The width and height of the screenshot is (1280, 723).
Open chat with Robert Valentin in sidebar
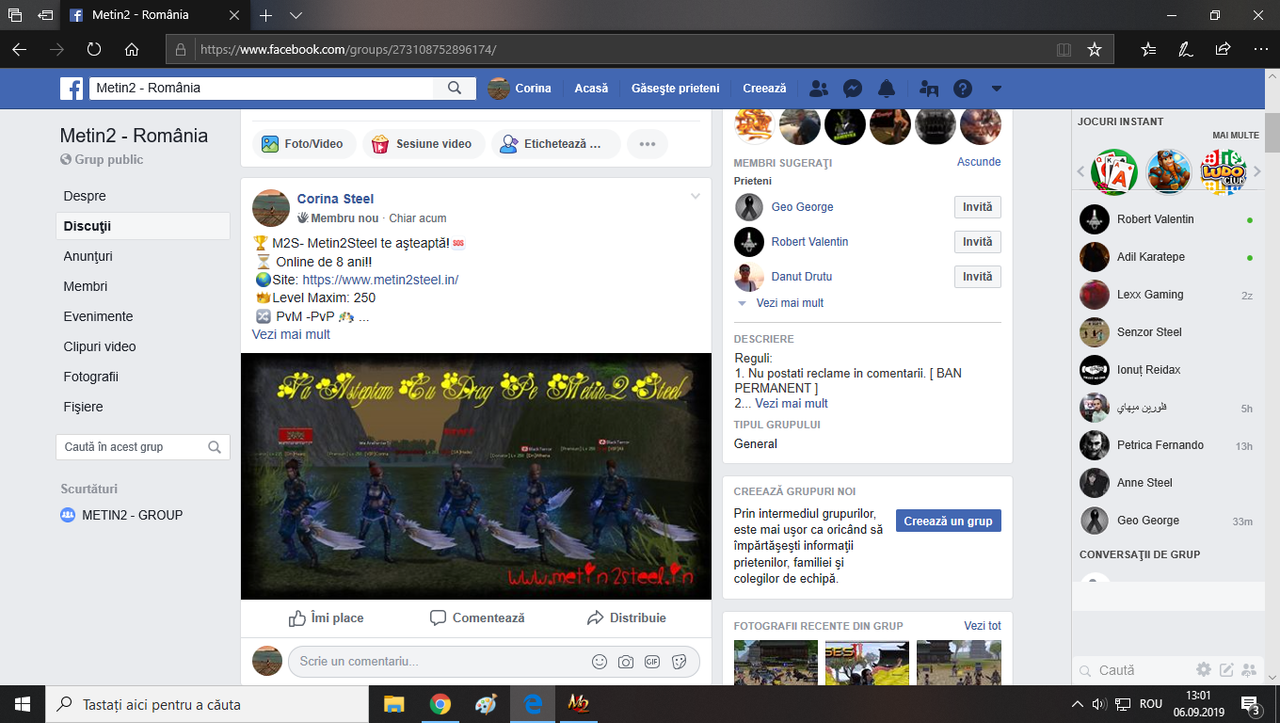(1167, 219)
